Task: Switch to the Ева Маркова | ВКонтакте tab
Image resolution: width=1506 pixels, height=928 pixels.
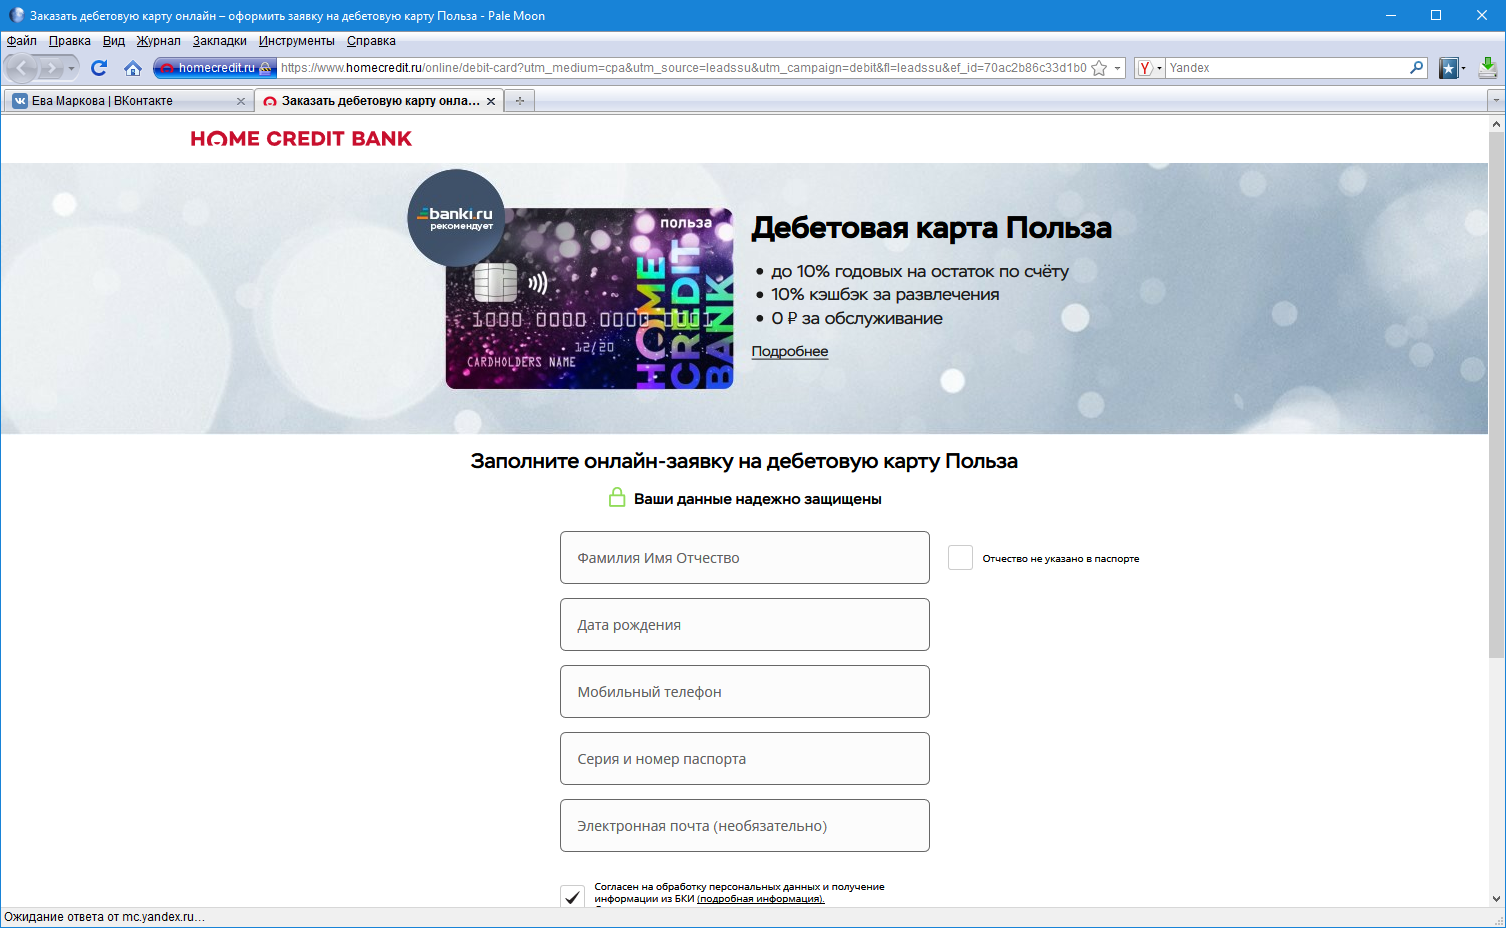Action: coord(128,101)
